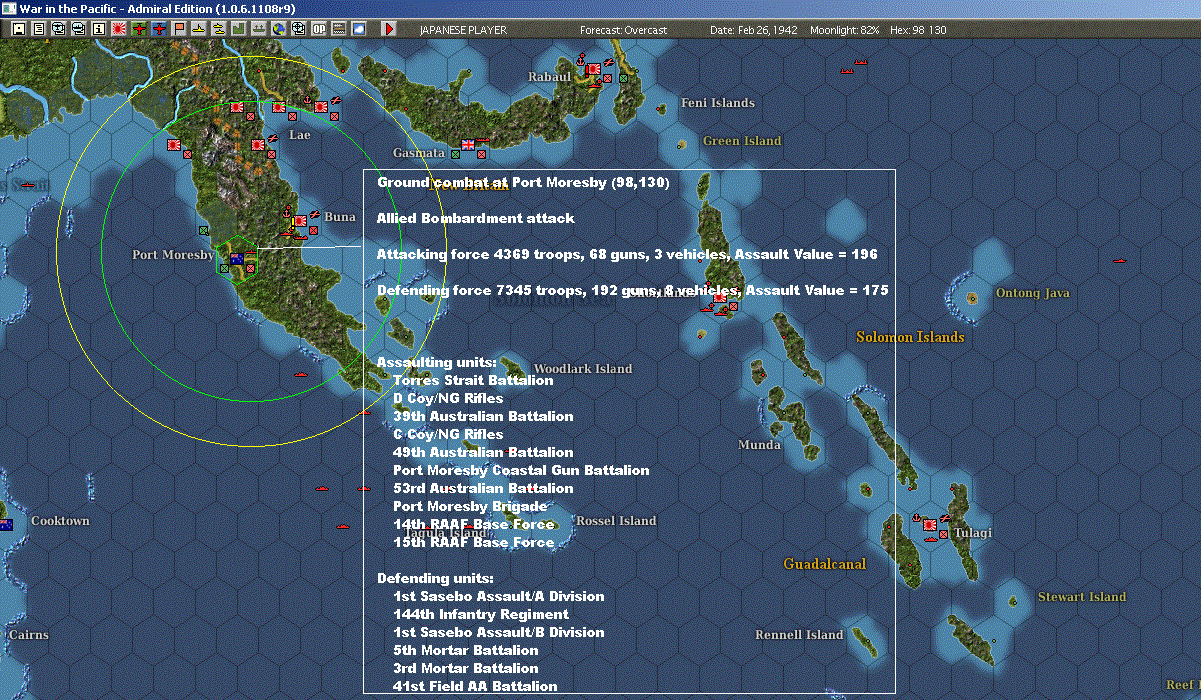This screenshot has width=1201, height=700.
Task: Click the Green Island label
Action: (x=742, y=141)
